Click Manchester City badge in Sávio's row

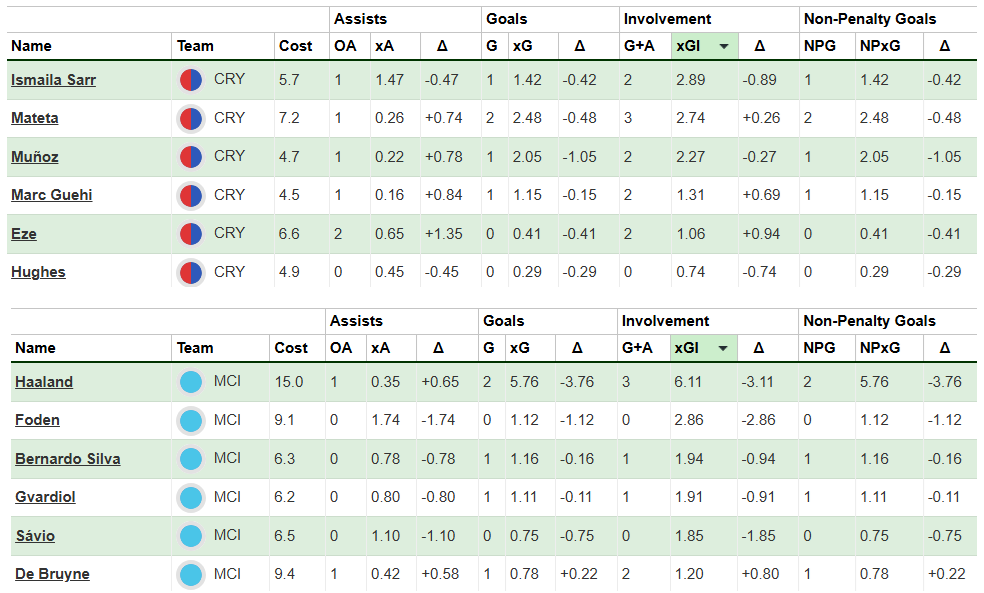191,536
